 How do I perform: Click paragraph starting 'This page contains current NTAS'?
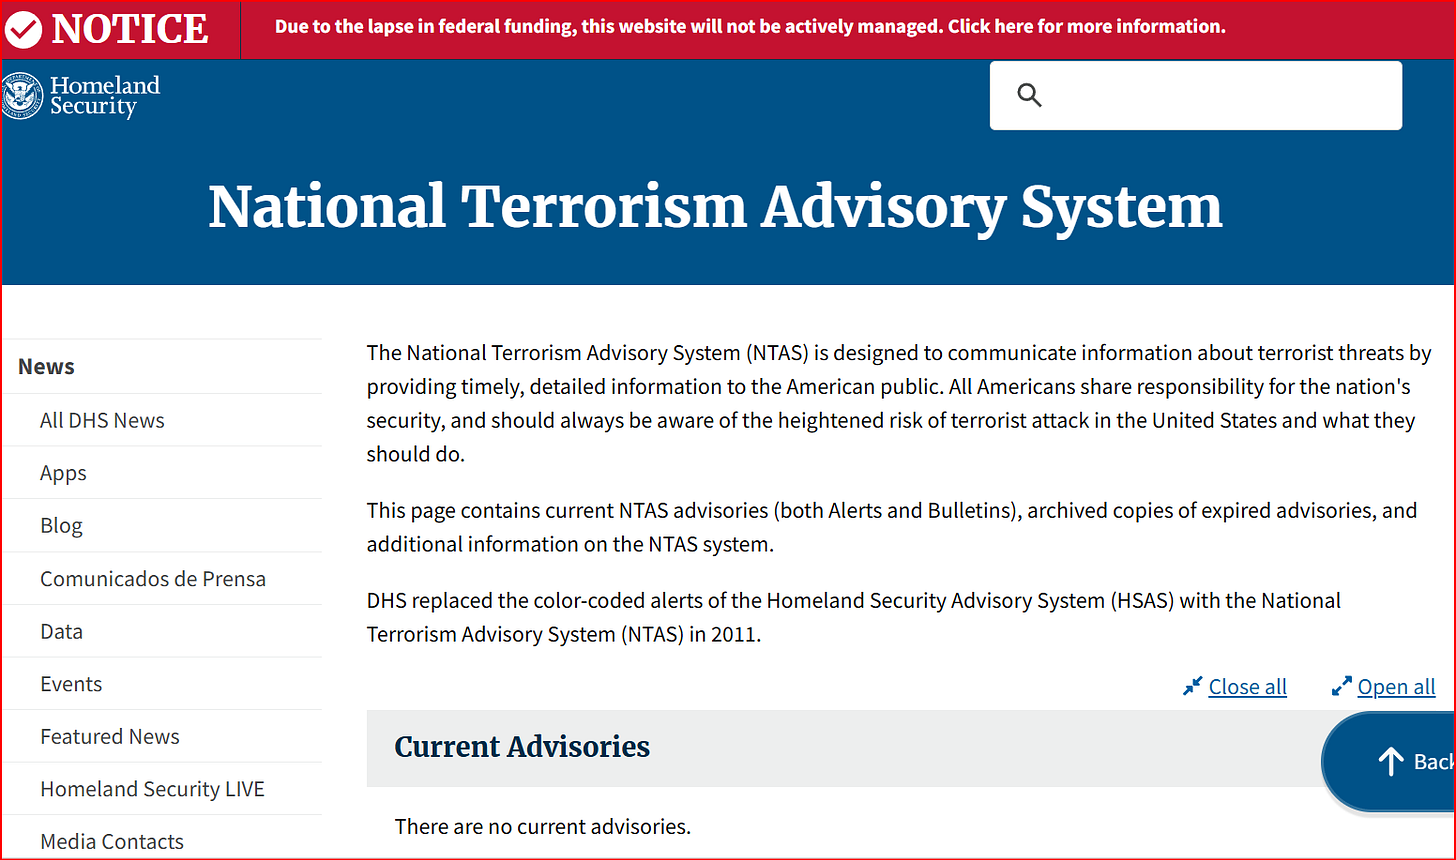coord(892,527)
